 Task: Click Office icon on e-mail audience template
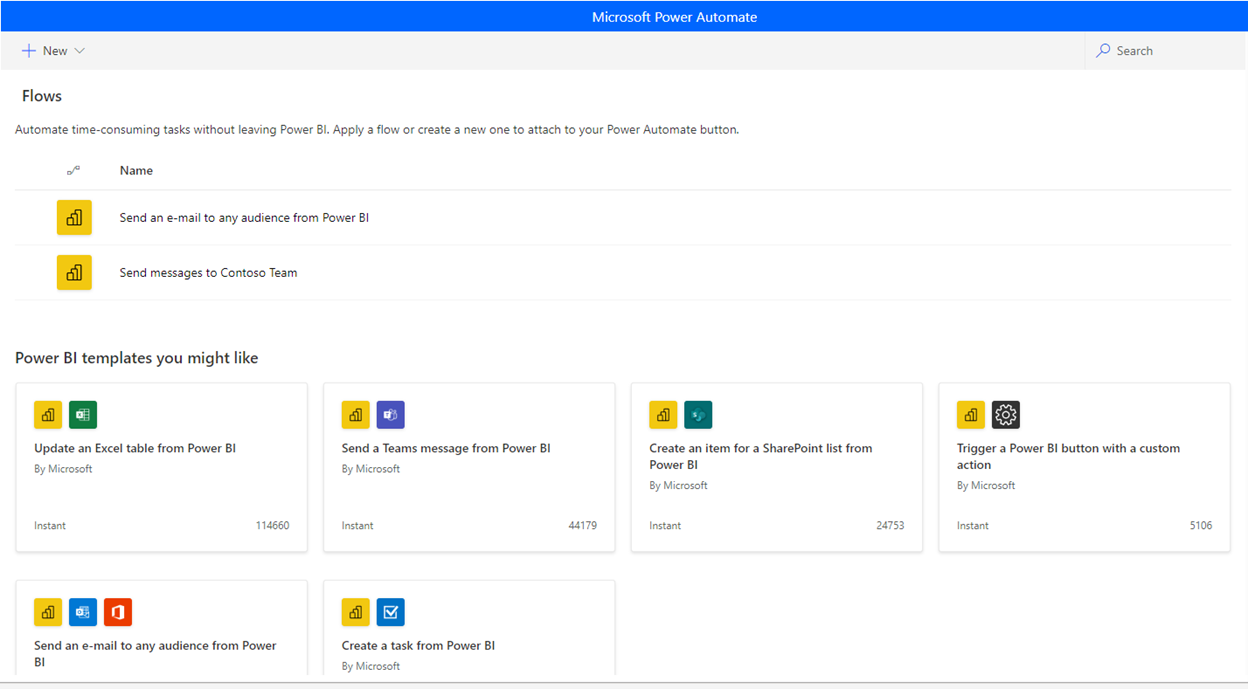coord(118,612)
